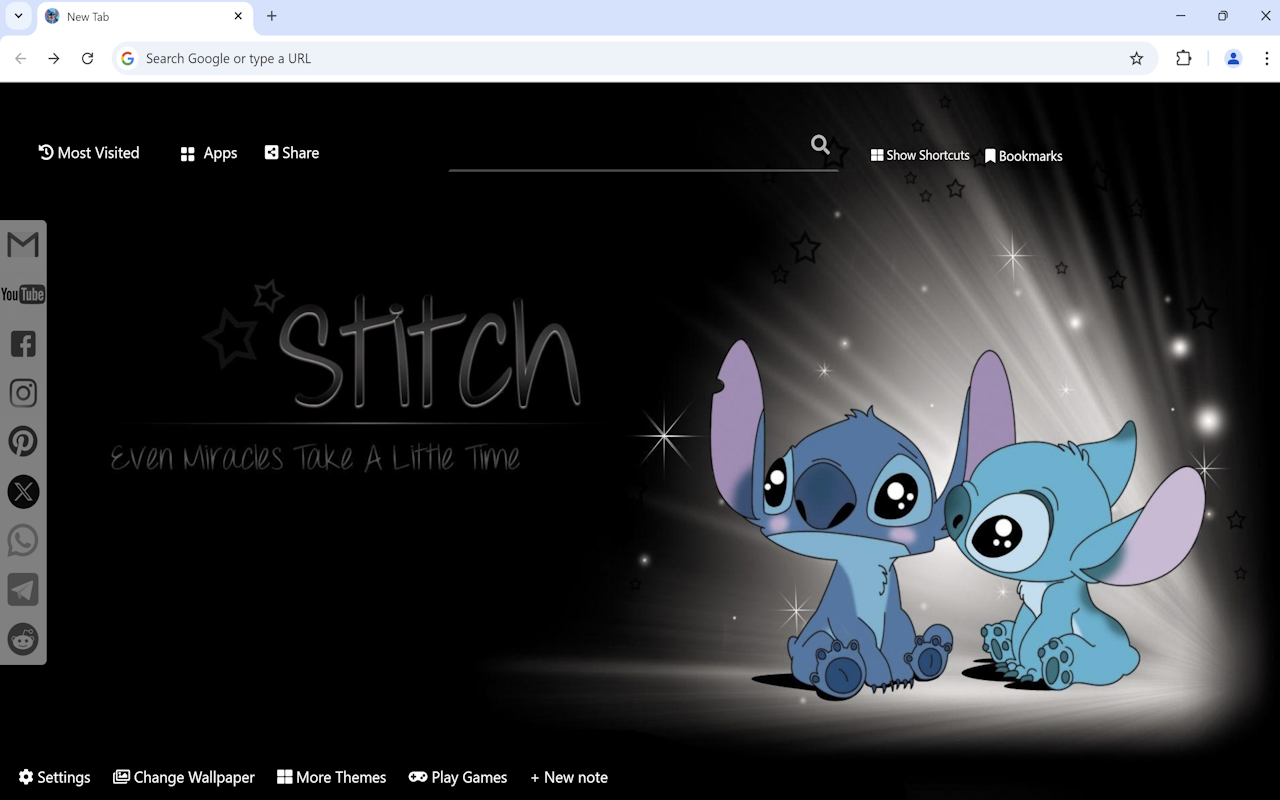This screenshot has height=800, width=1280.
Task: Open Gmail from the sidebar
Action: click(22, 244)
